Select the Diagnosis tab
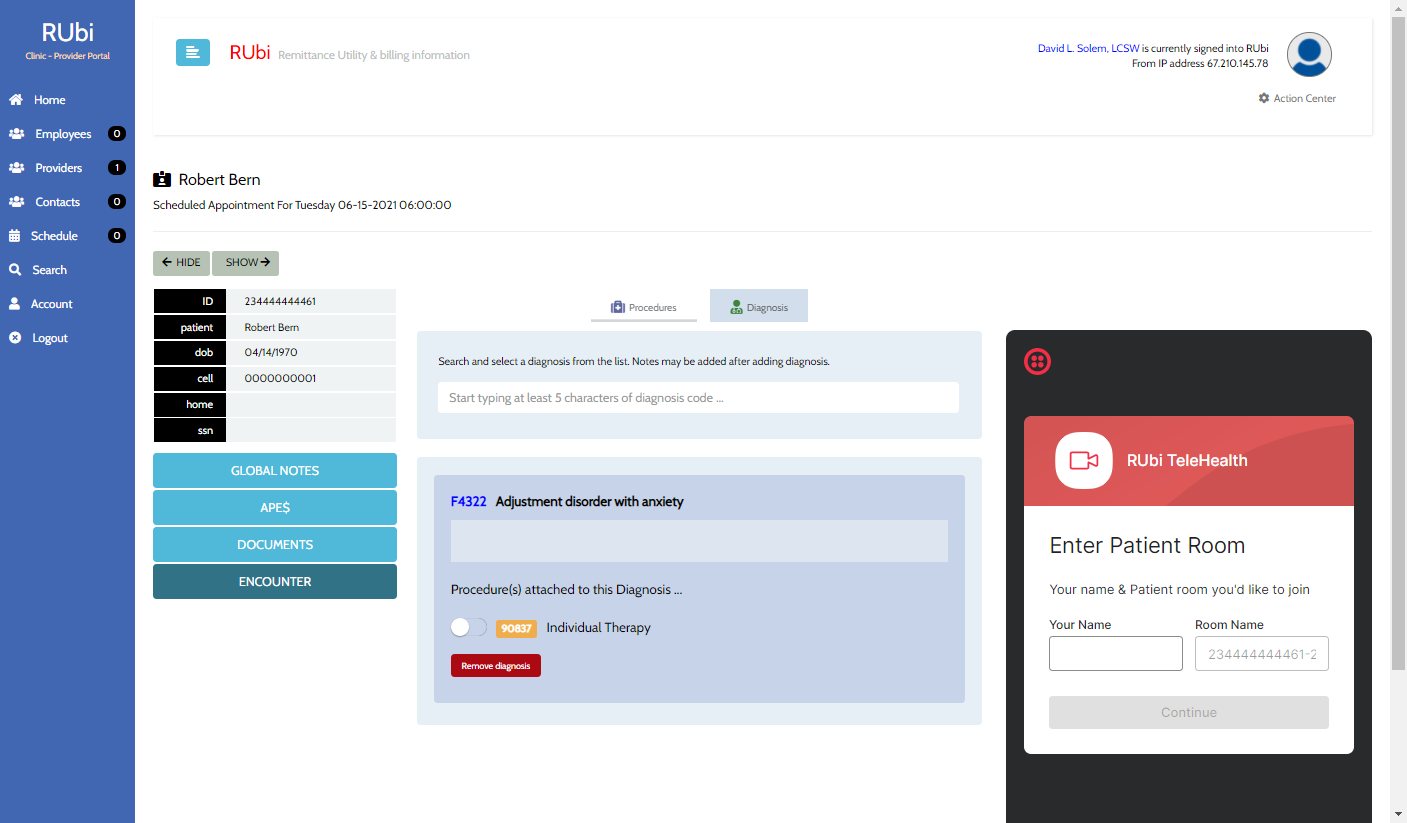The height and width of the screenshot is (823, 1407). [x=759, y=307]
